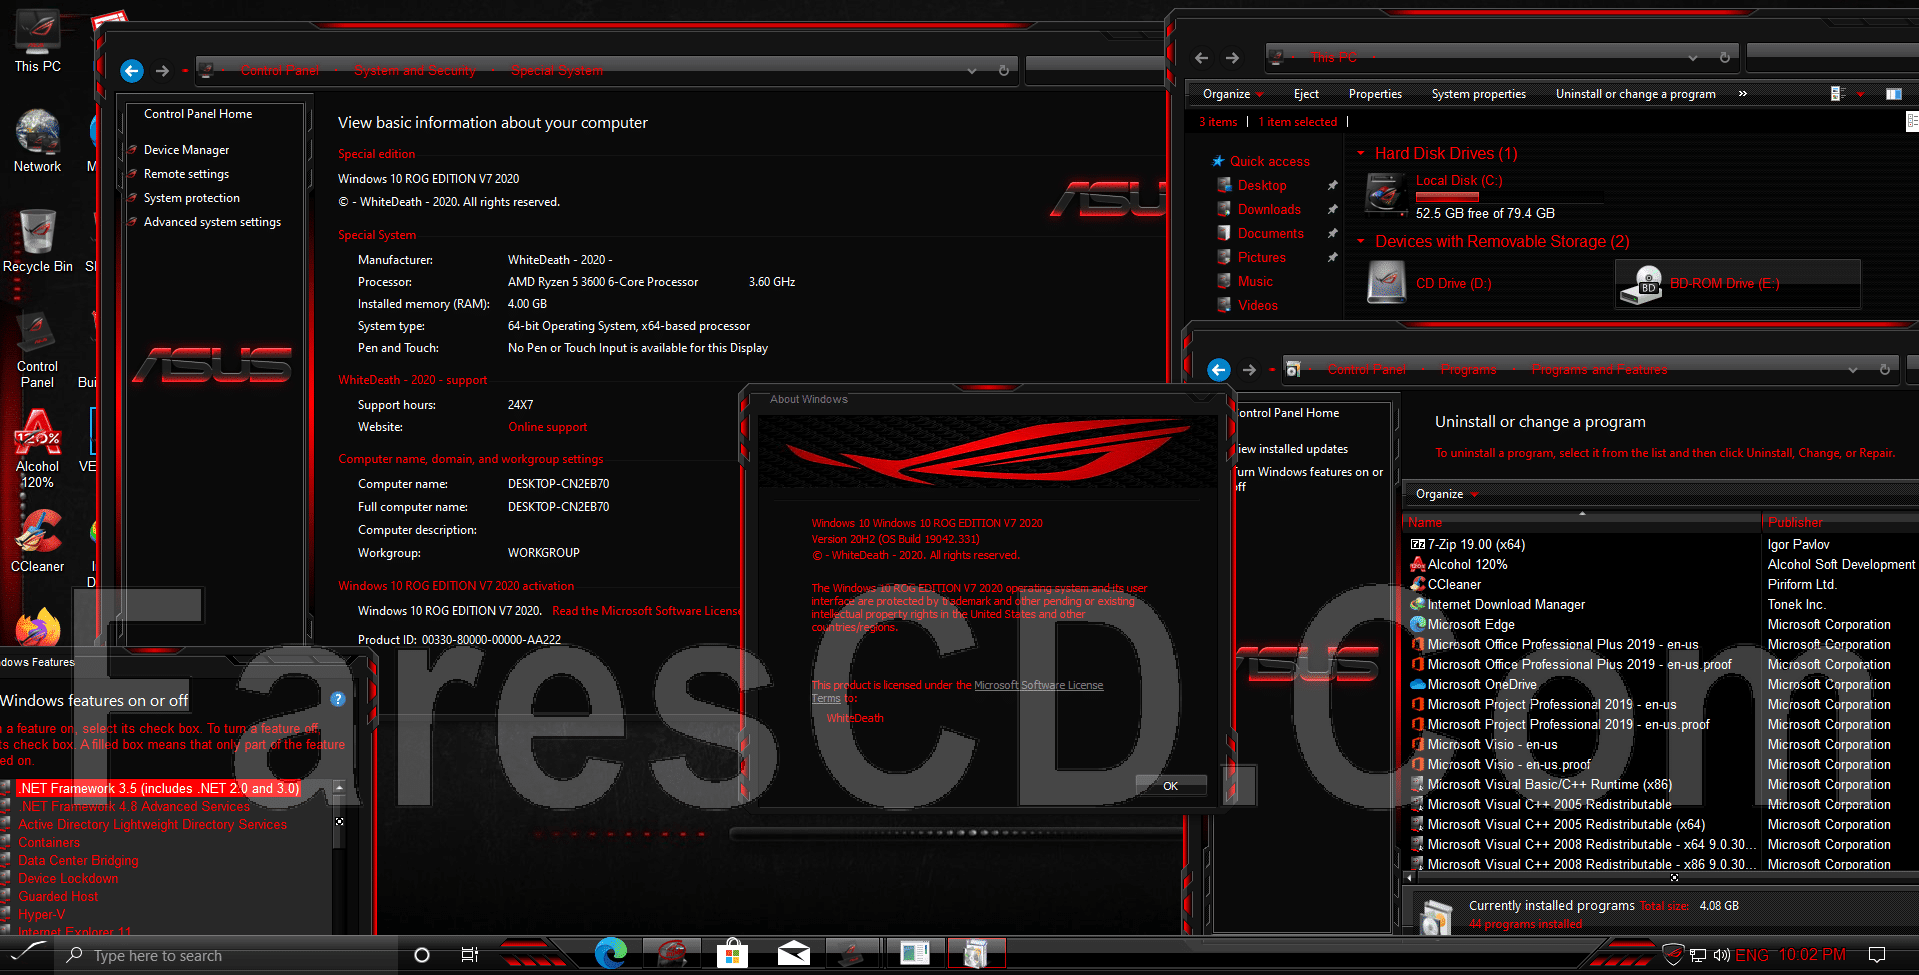Click OK in About Windows dialog
The image size is (1919, 975).
coord(1170,786)
